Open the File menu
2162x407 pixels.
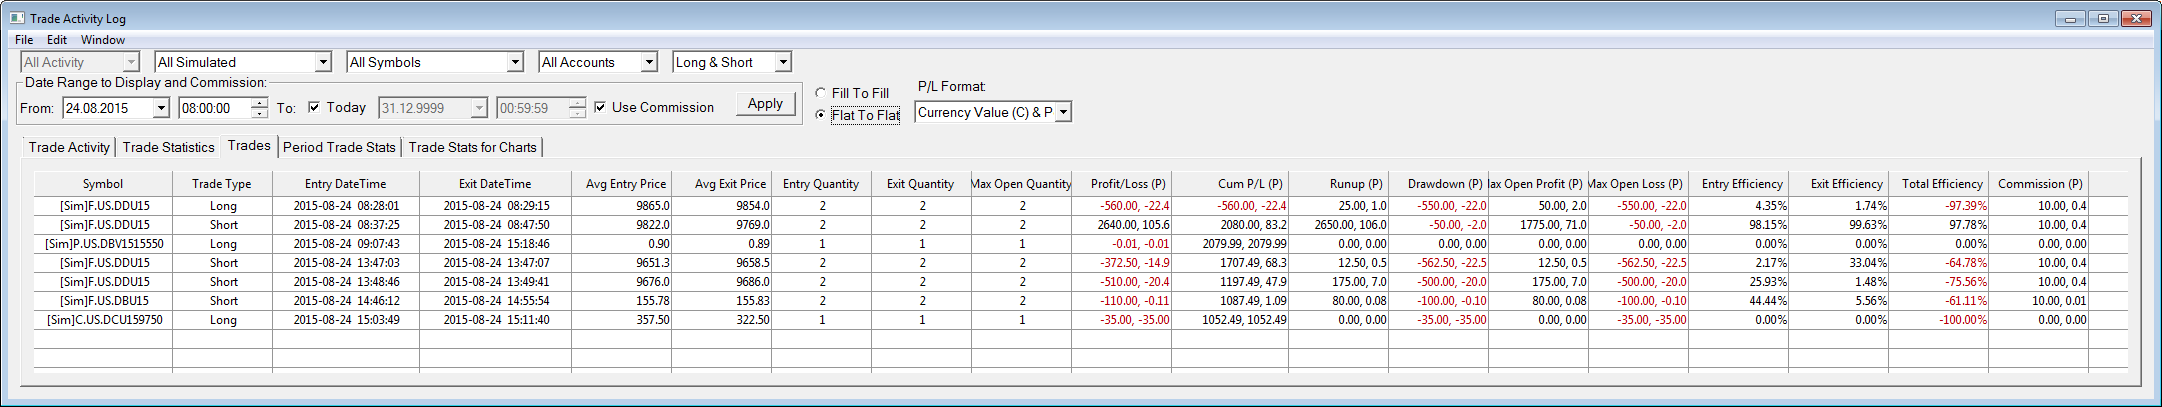point(24,40)
